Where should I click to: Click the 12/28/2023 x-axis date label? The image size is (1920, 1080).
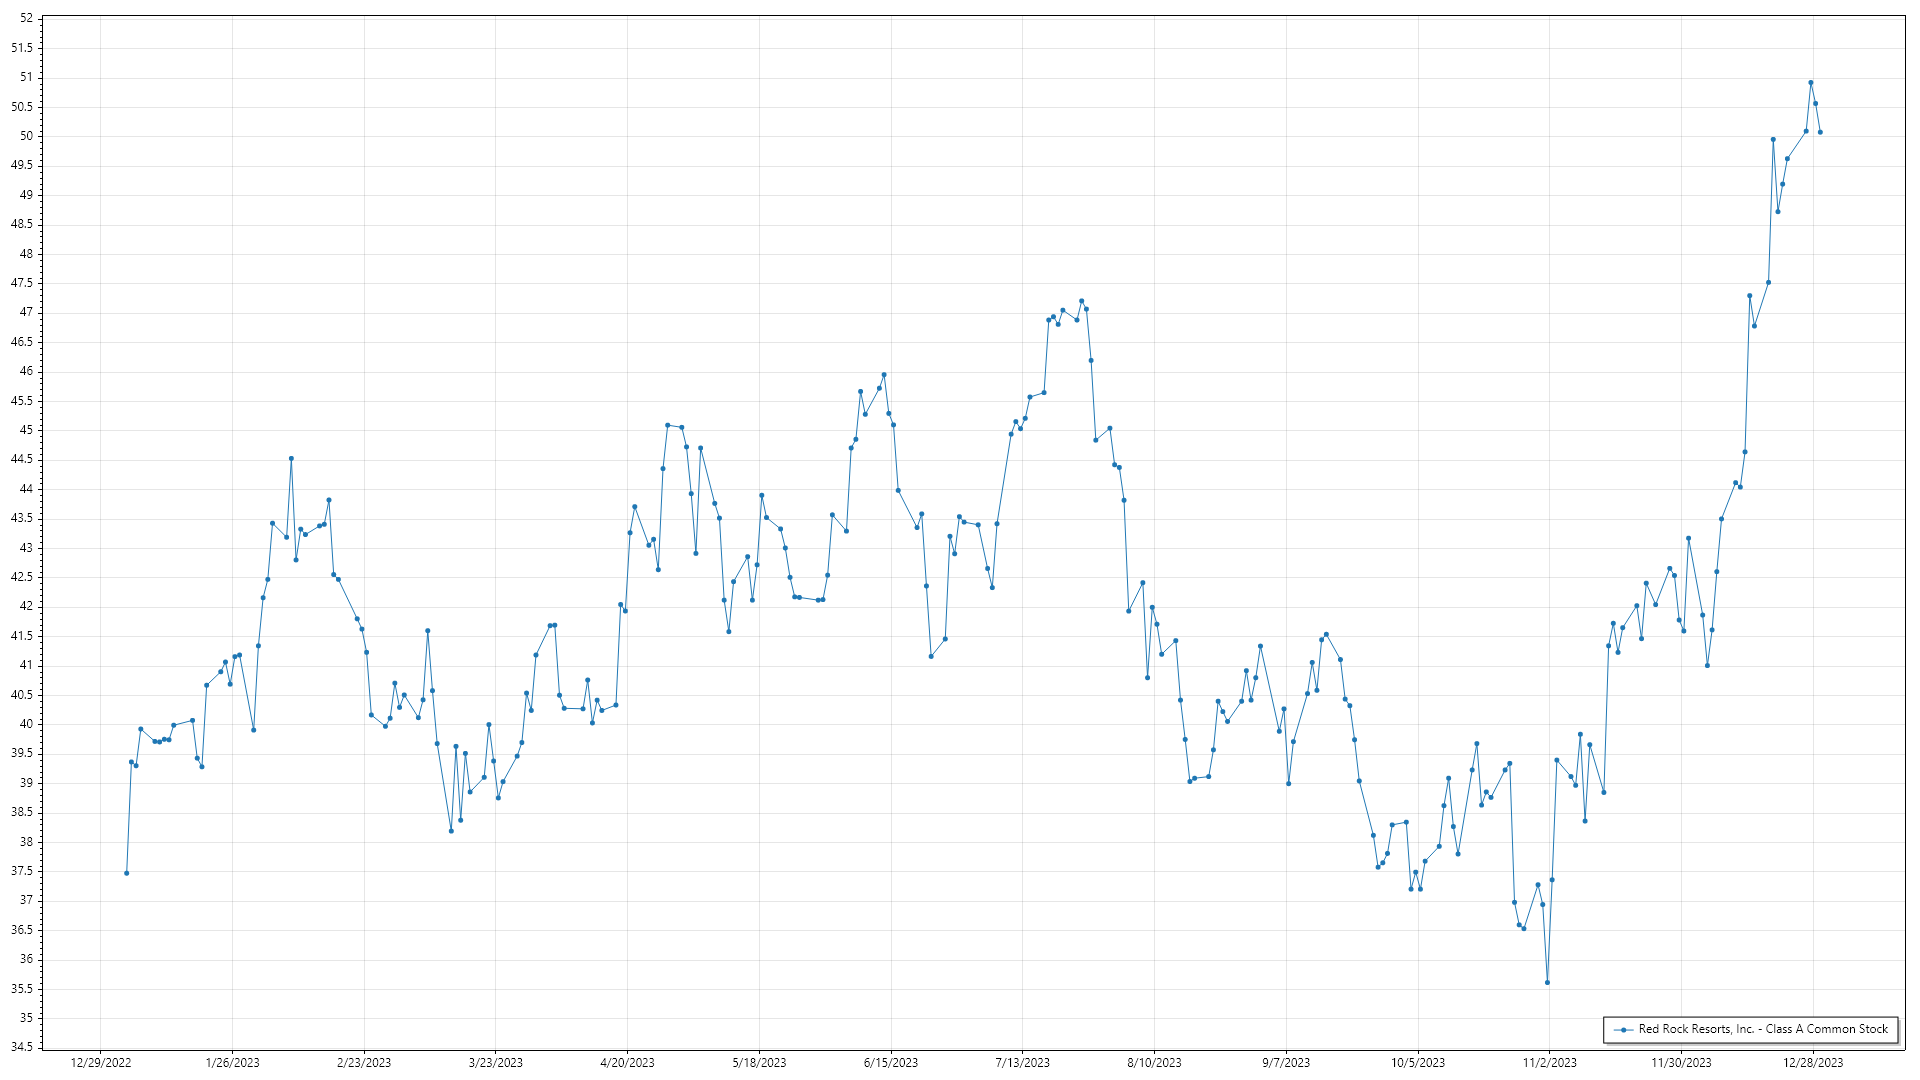[1812, 1062]
